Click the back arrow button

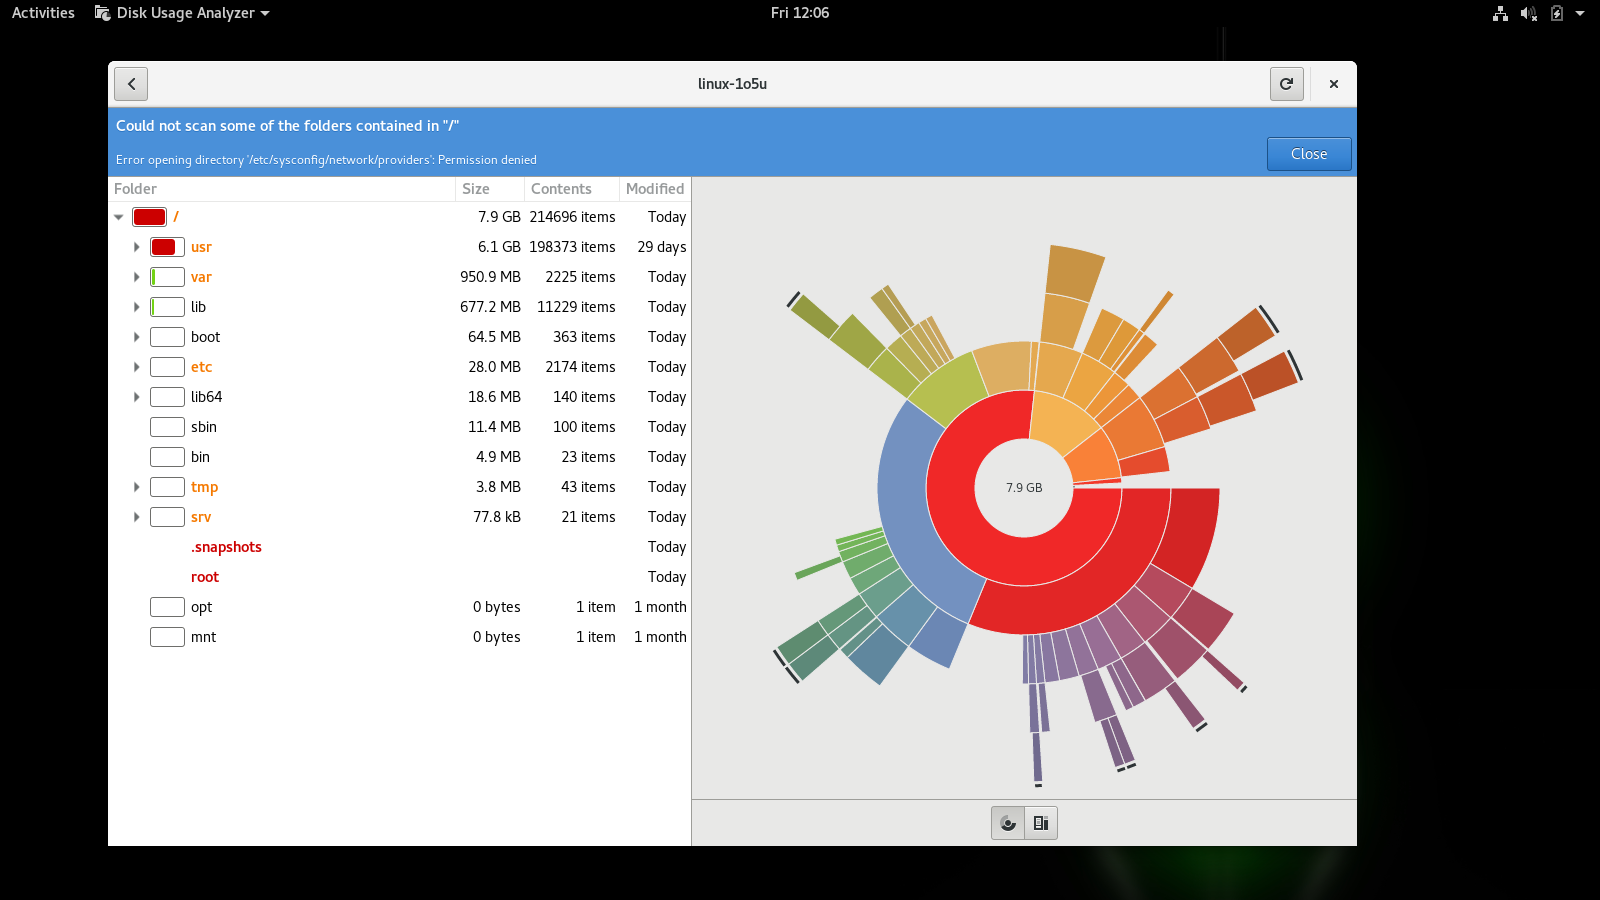click(x=131, y=84)
